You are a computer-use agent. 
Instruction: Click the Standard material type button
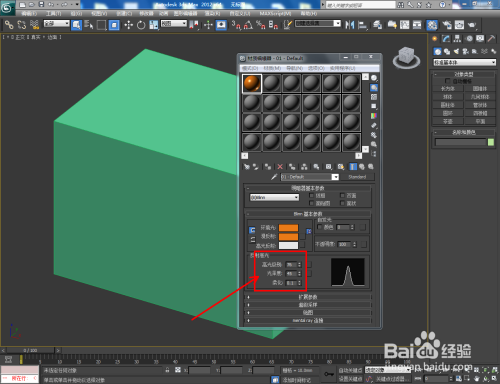click(357, 177)
